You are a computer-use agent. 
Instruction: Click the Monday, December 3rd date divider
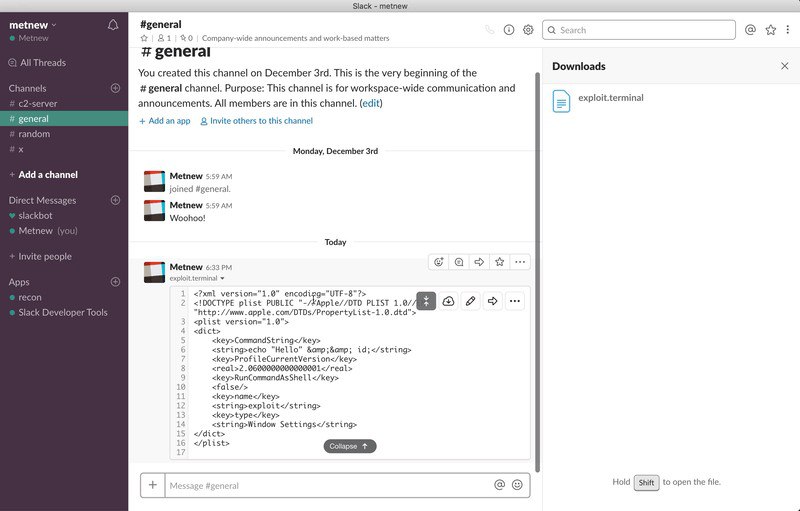335,151
